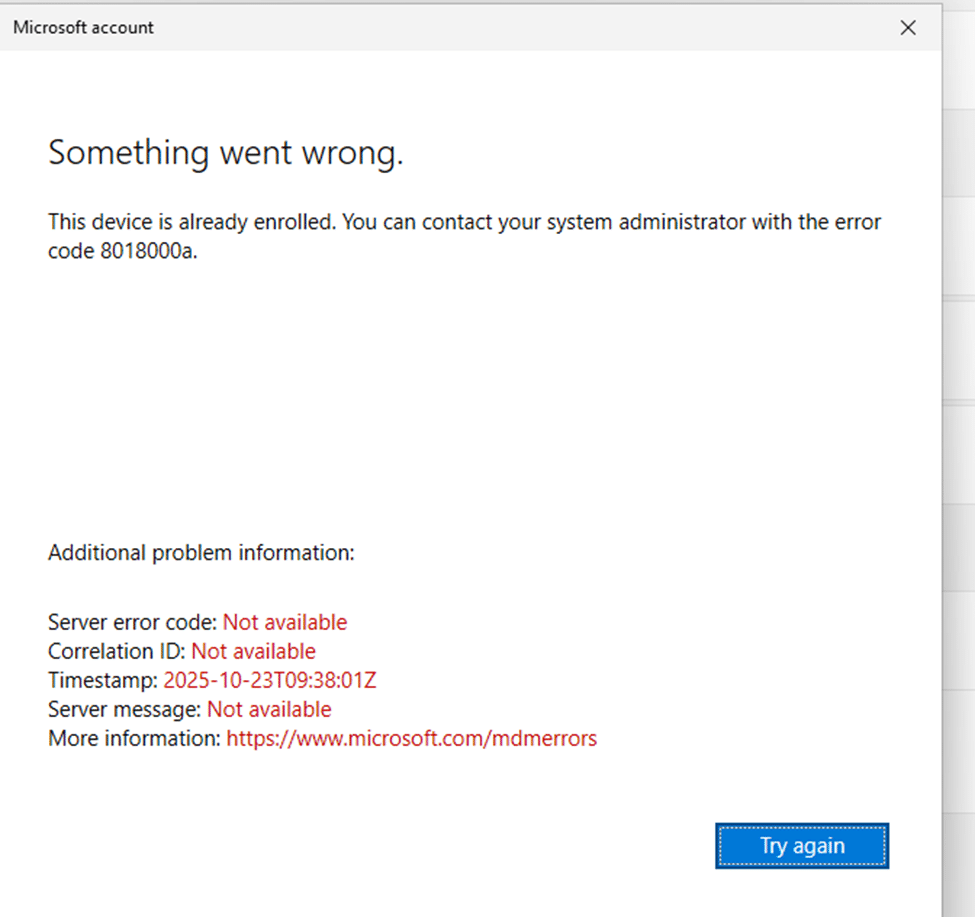Image resolution: width=975 pixels, height=917 pixels.
Task: Click the 'Correlation ID:' label
Action: 117,651
